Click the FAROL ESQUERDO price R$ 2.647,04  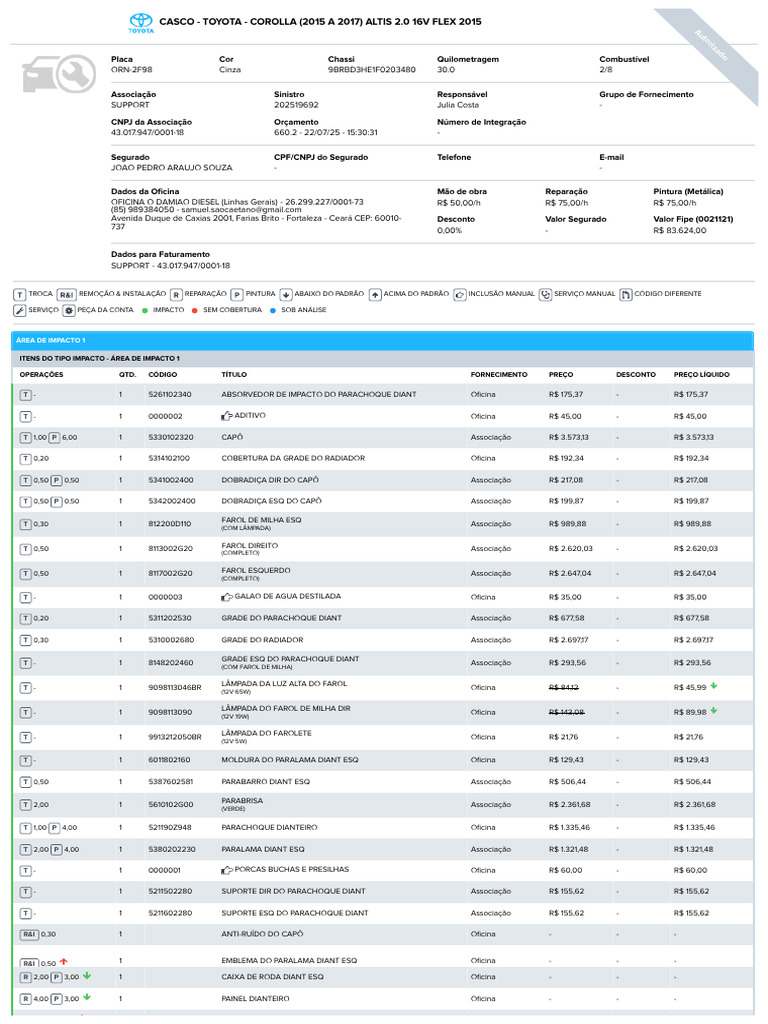coord(570,573)
